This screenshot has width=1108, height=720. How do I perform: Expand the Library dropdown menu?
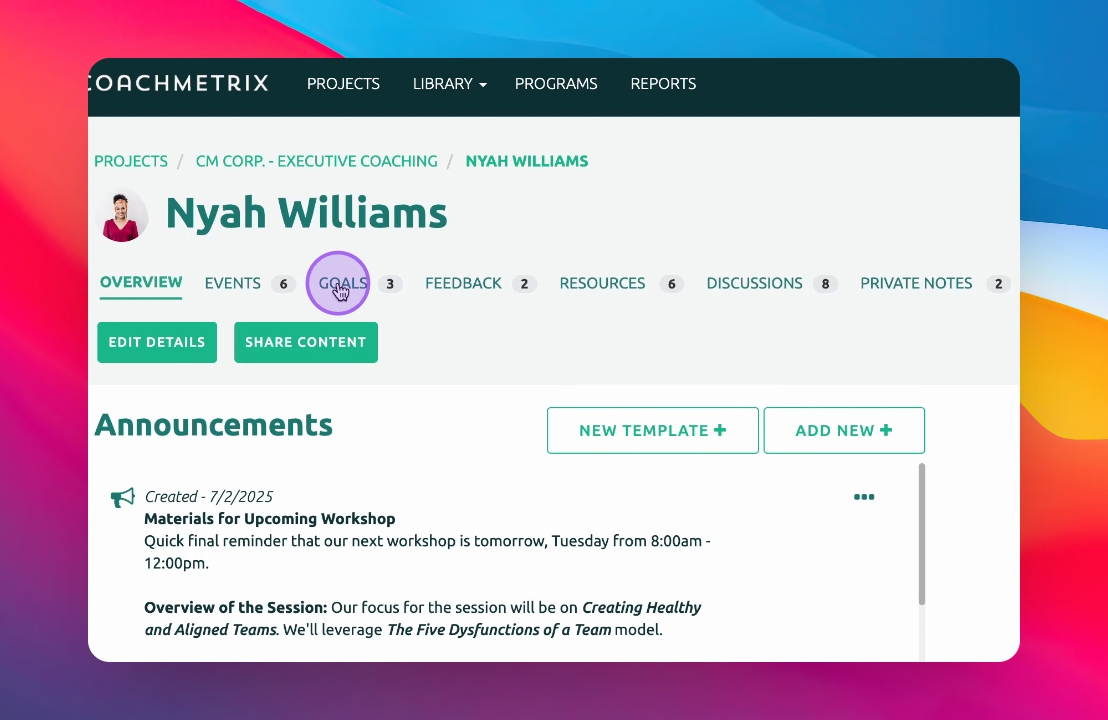(449, 83)
